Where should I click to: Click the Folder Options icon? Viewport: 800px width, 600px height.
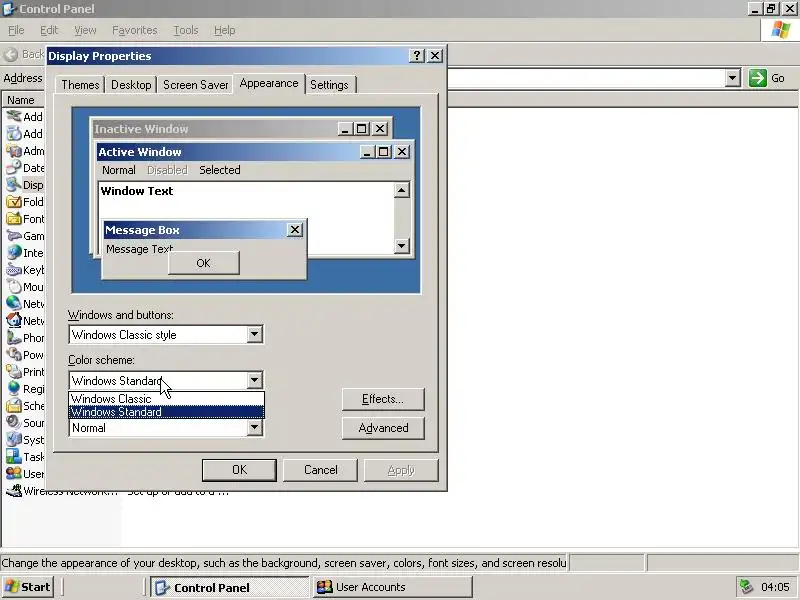pyautogui.click(x=14, y=202)
